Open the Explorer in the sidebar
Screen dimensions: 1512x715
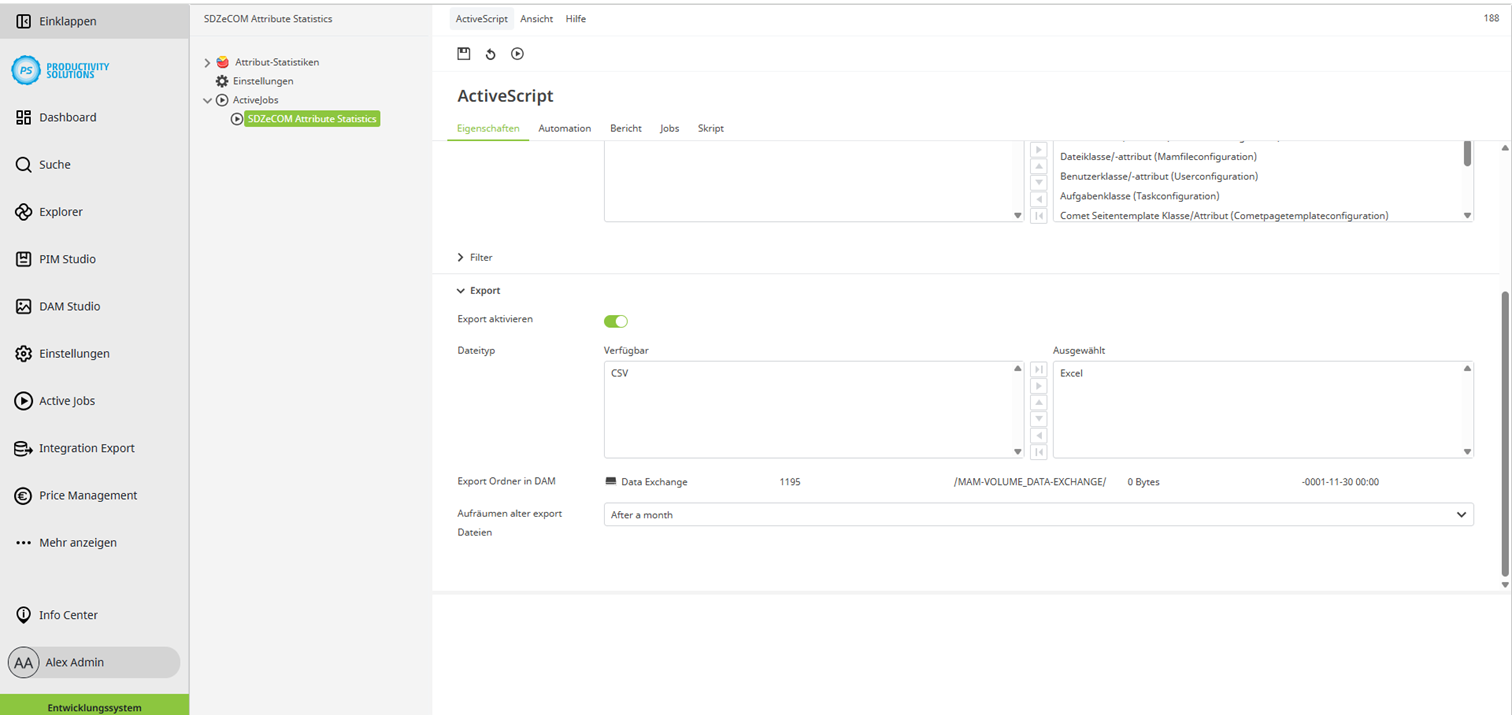pyautogui.click(x=60, y=212)
